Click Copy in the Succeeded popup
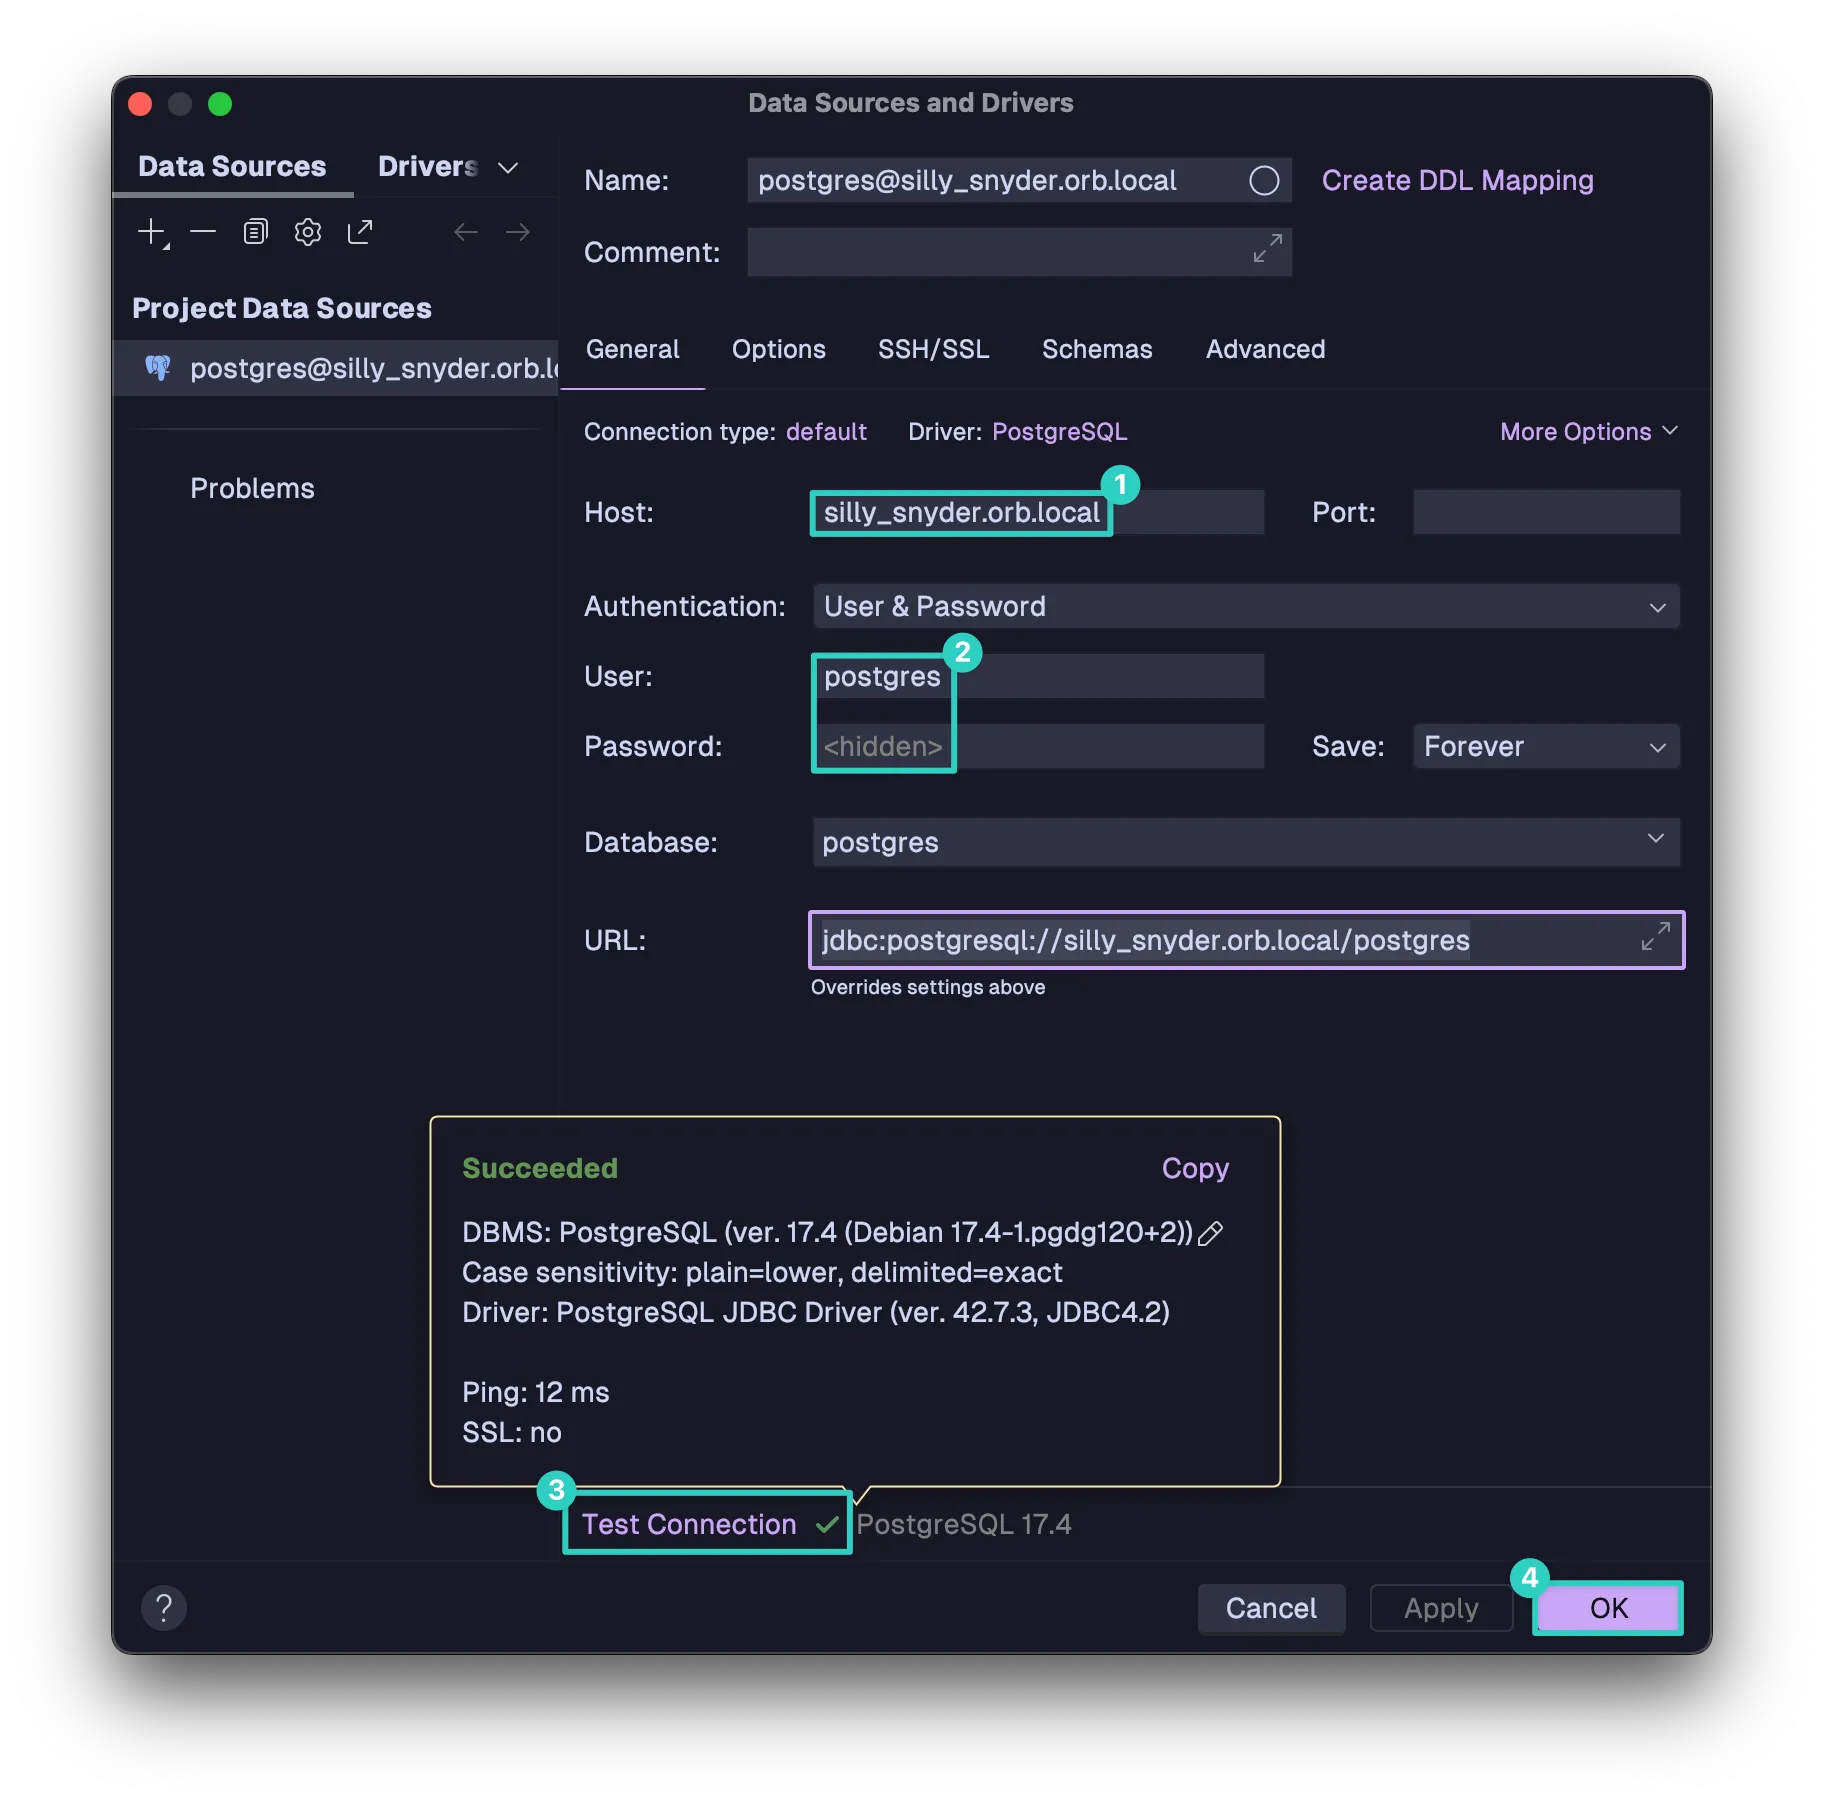 1195,1168
